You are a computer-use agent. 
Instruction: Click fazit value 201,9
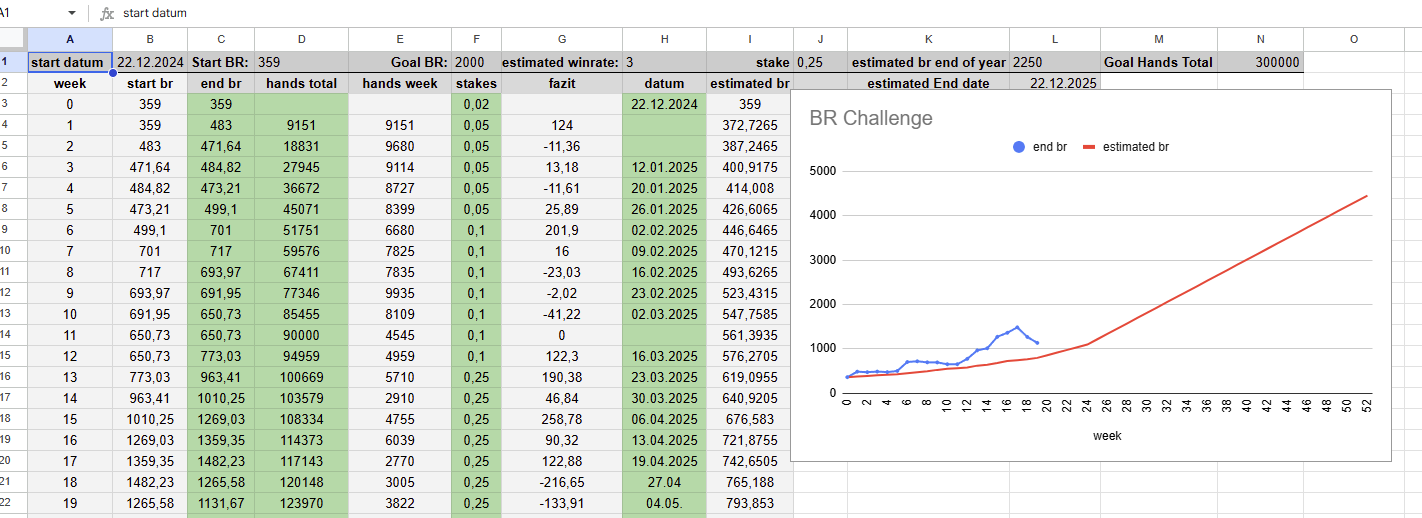coord(561,230)
